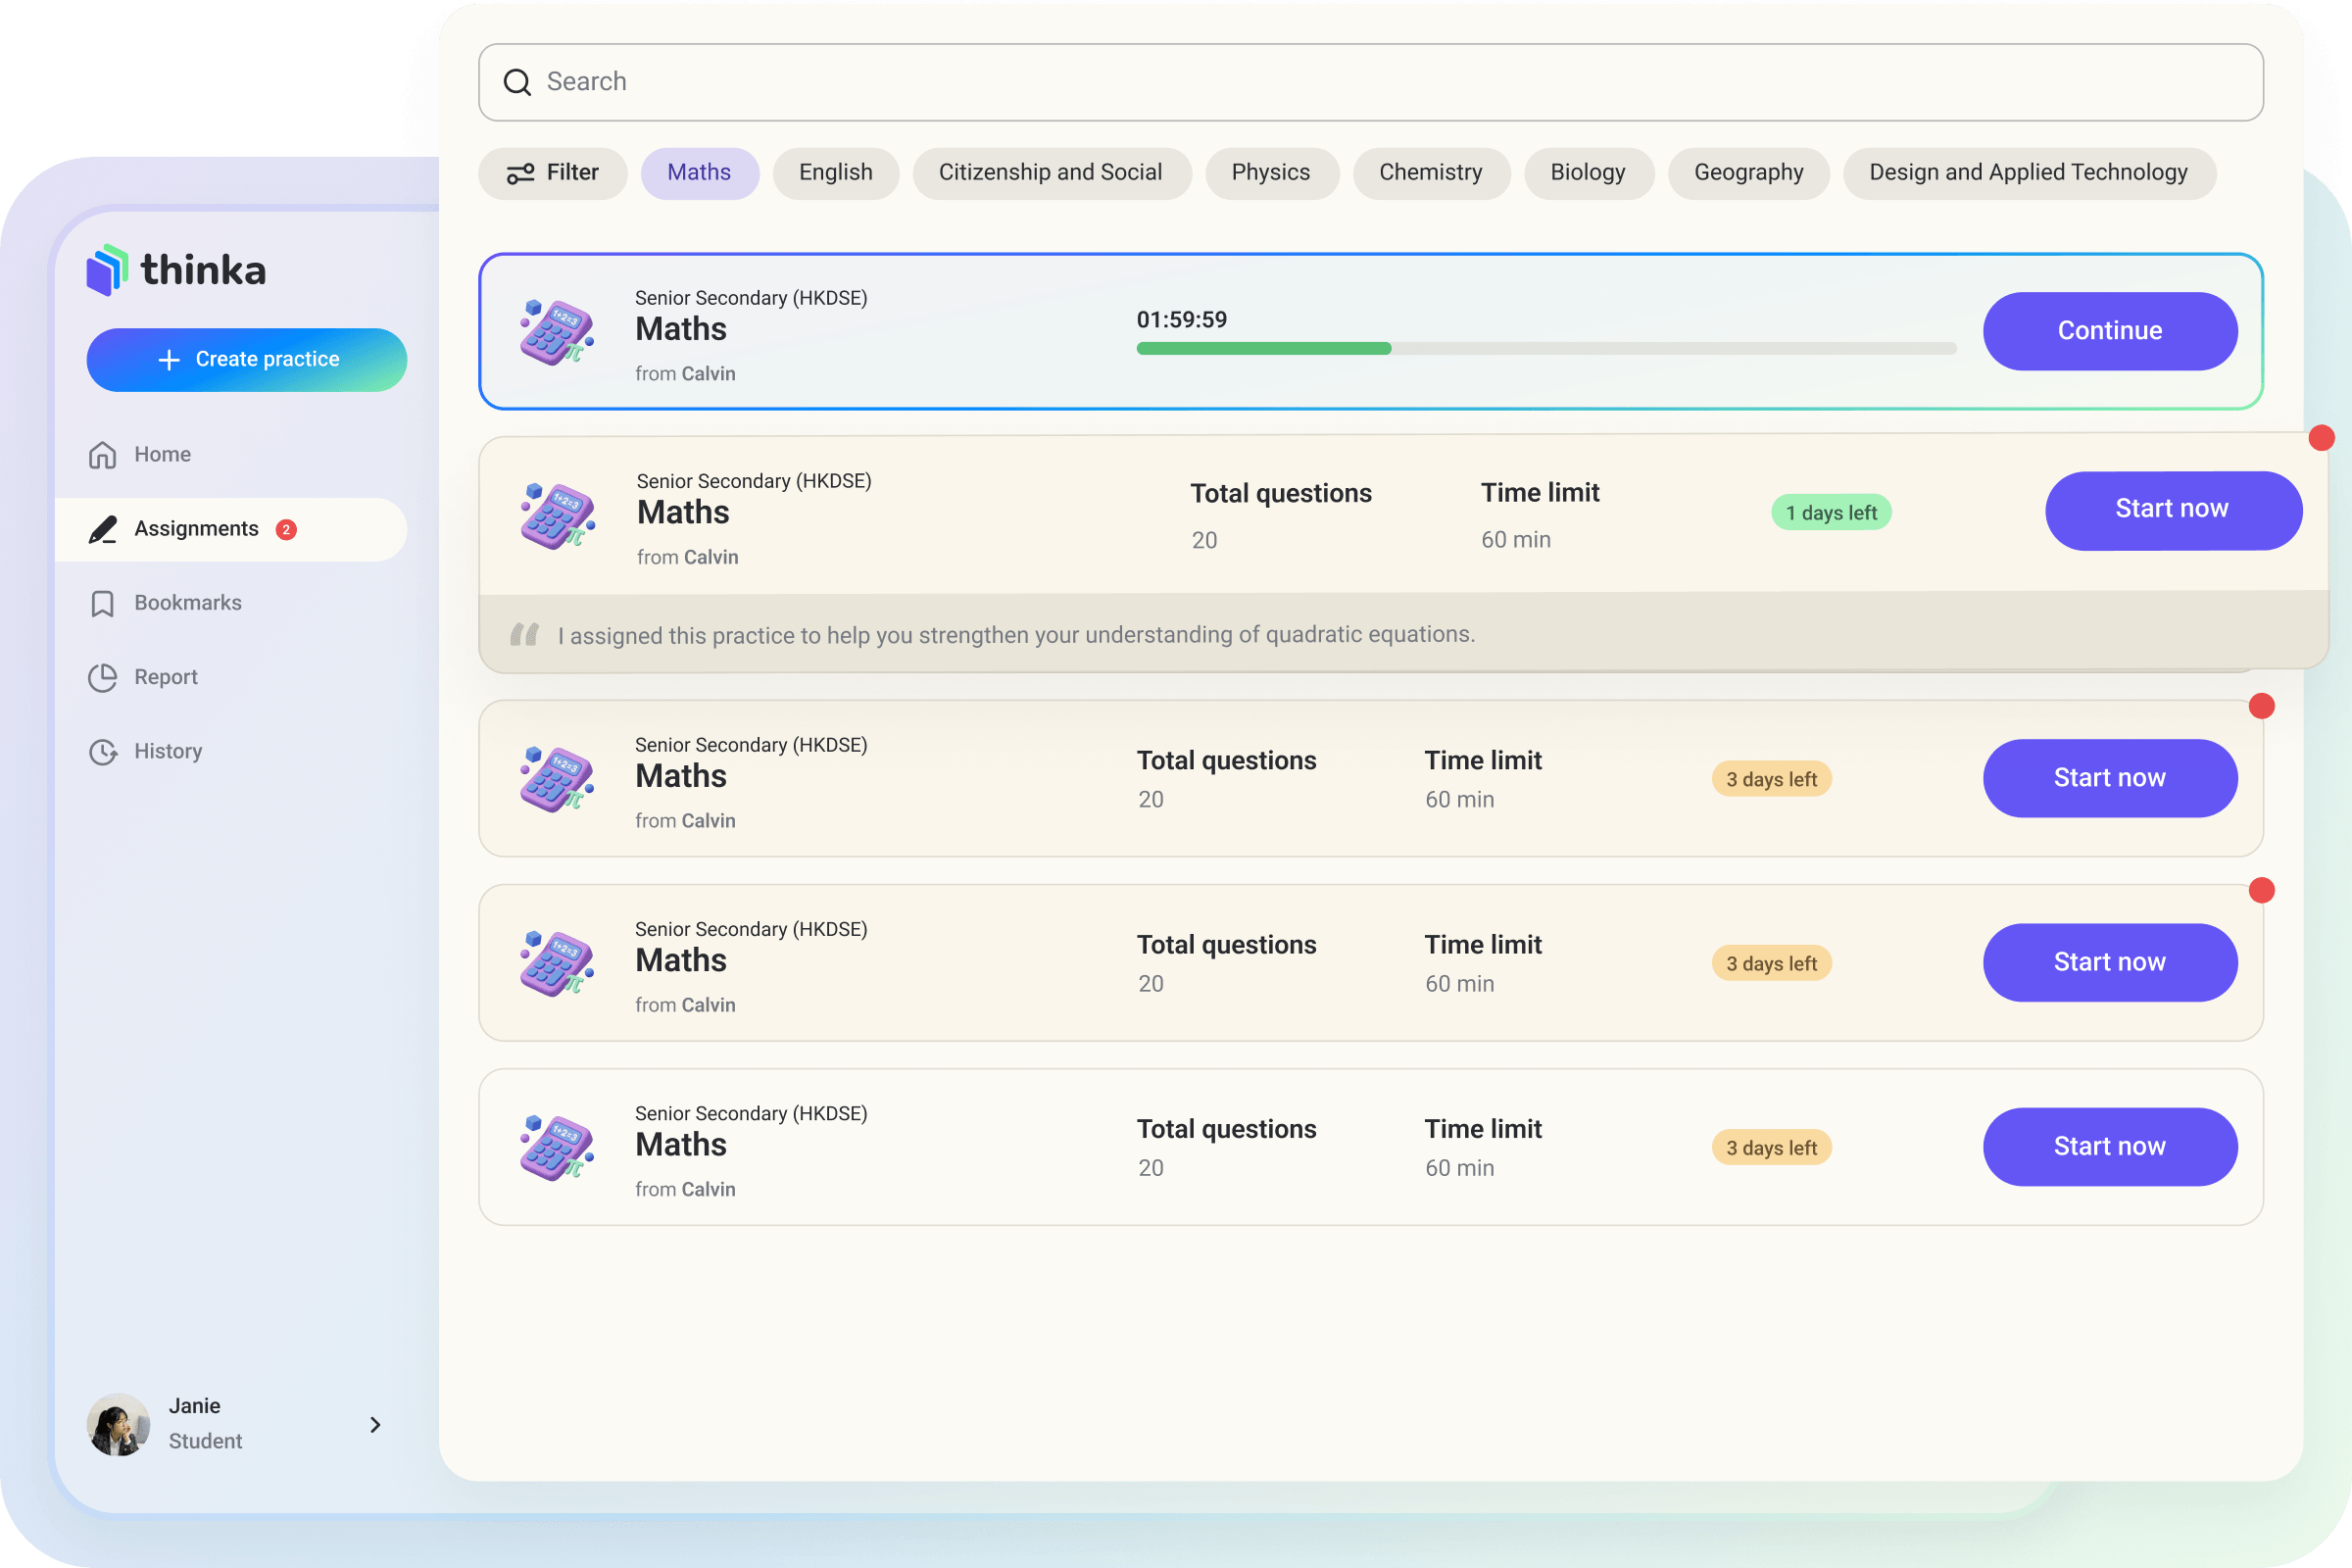Open Home from the sidebar
The height and width of the screenshot is (1568, 2352).
(161, 454)
